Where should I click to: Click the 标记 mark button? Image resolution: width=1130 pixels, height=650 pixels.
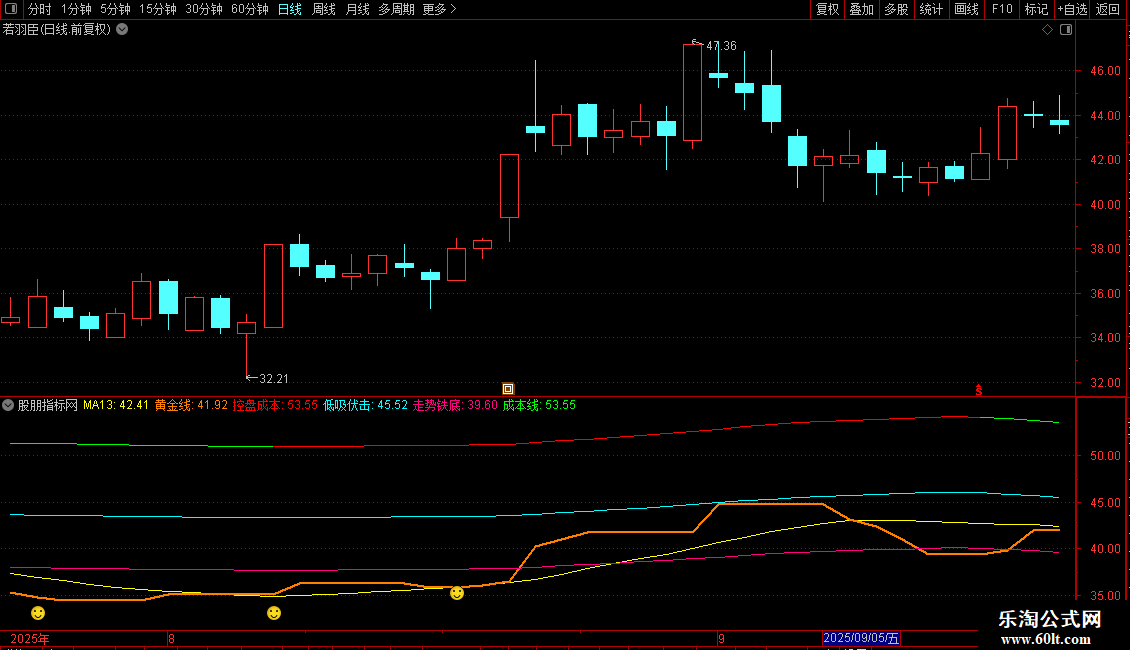(x=1036, y=9)
